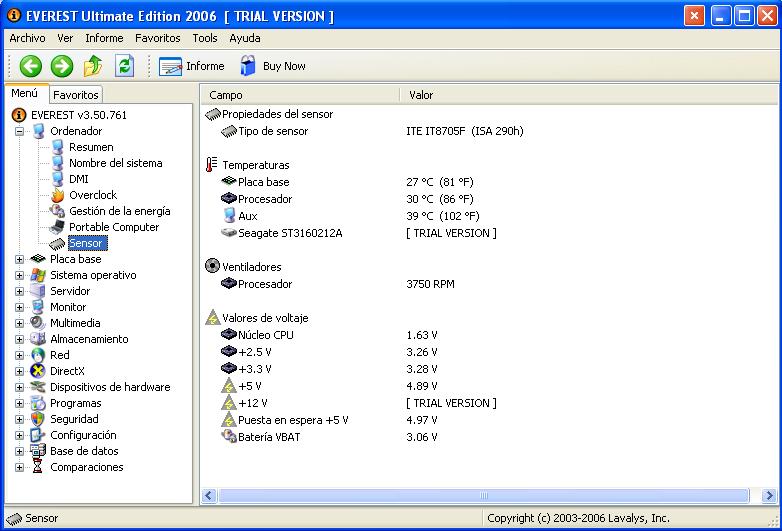This screenshot has width=782, height=531.
Task: Open the Archivo menu
Action: point(27,38)
